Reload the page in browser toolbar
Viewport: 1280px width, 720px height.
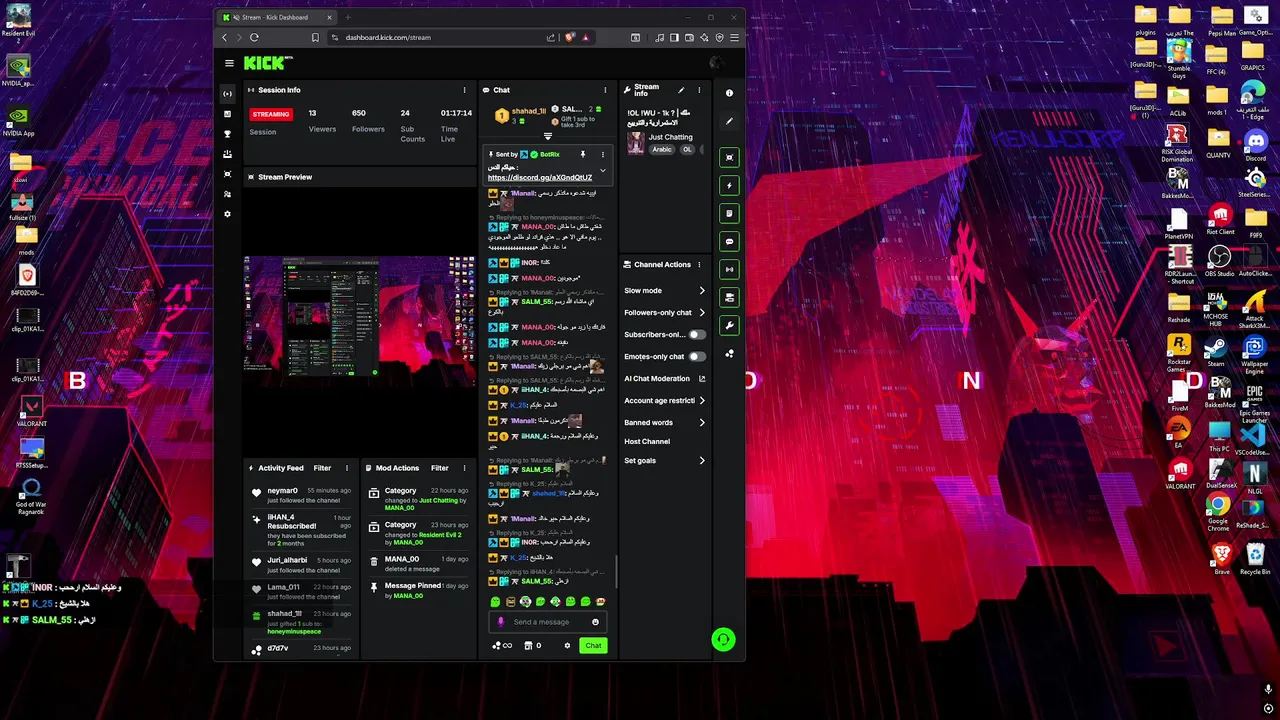click(254, 37)
